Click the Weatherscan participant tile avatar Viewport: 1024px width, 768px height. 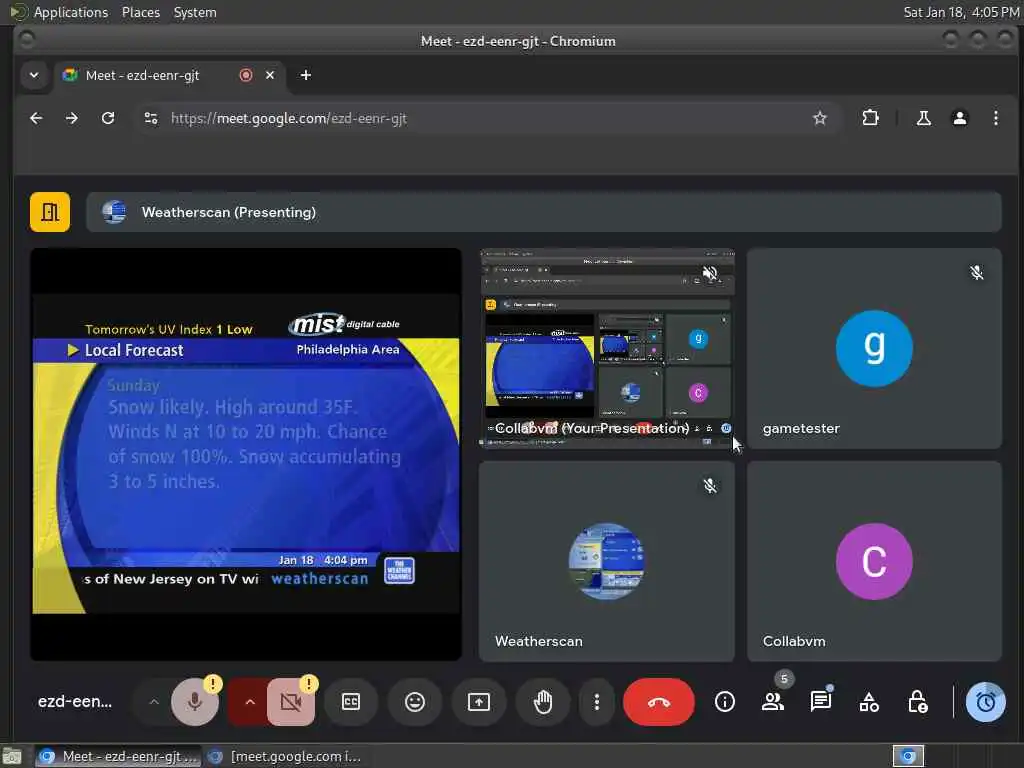point(607,561)
